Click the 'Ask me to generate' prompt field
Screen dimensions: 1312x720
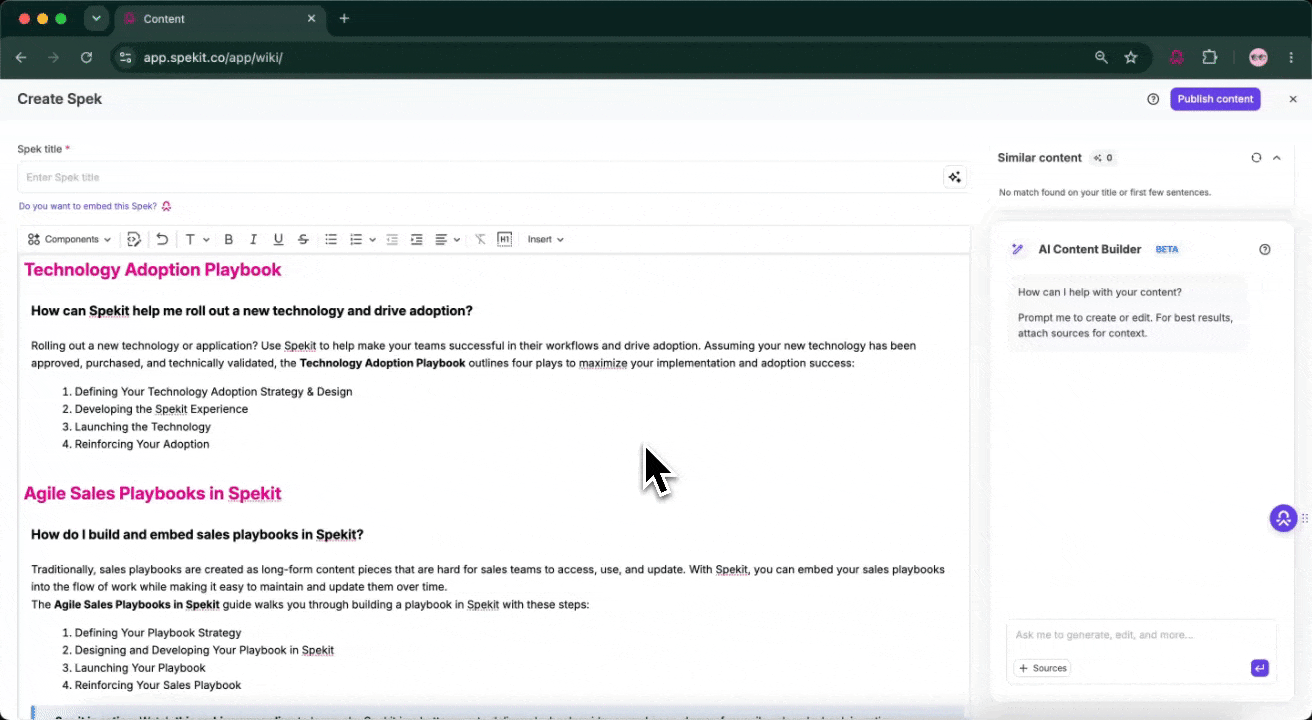coord(1141,635)
